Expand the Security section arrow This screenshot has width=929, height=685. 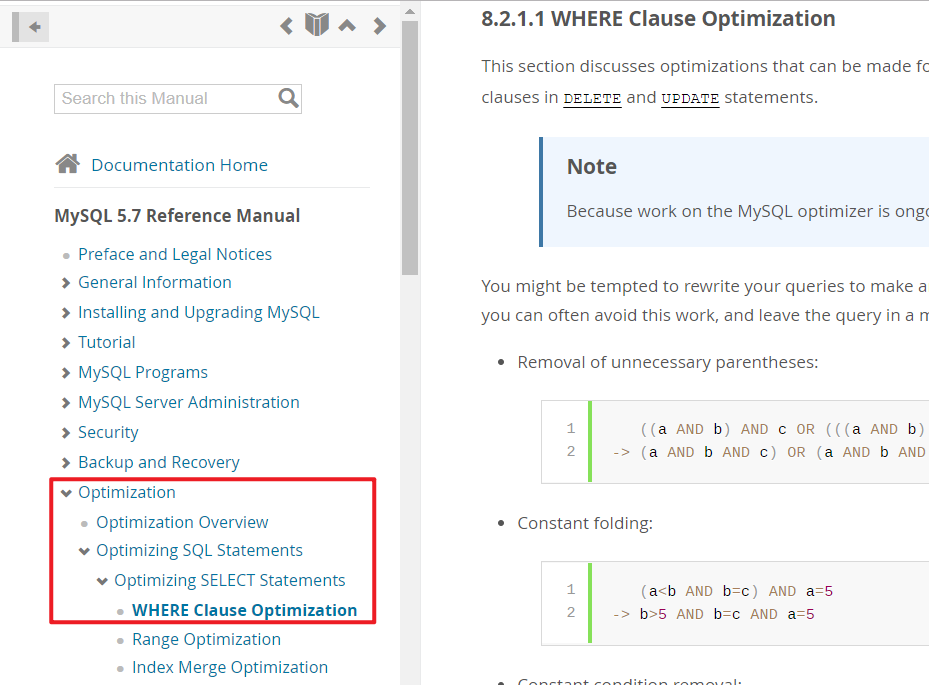66,433
